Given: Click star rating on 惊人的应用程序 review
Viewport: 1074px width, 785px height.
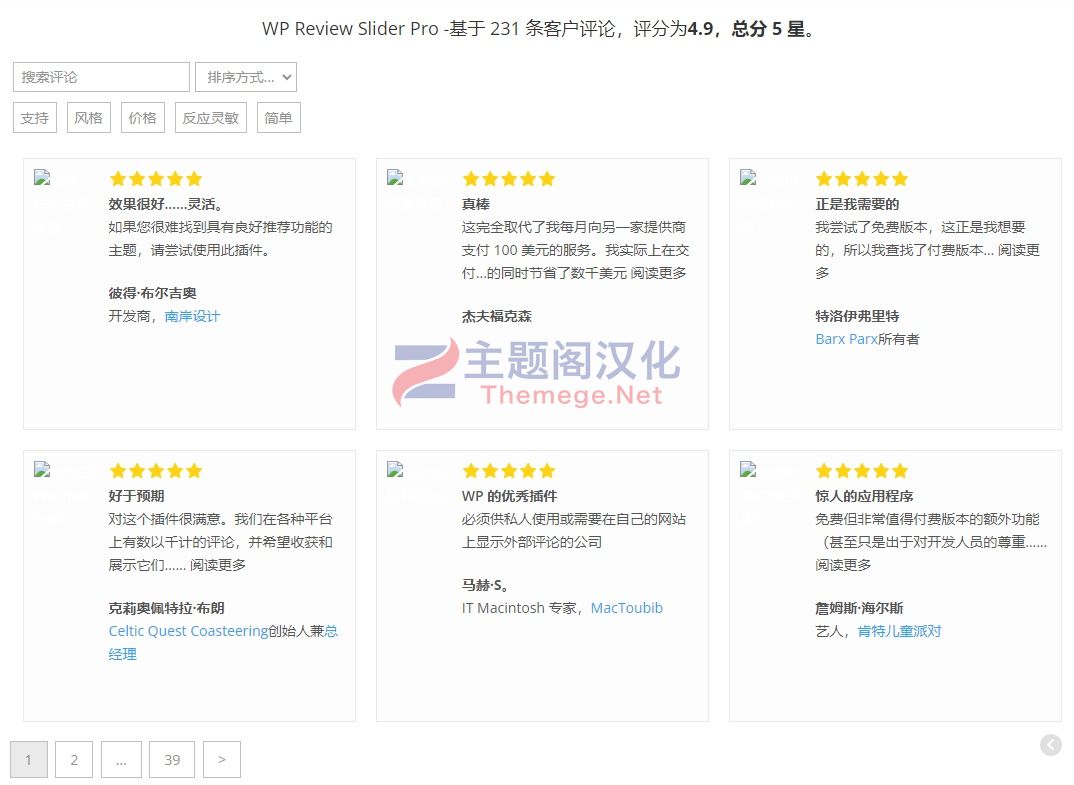Looking at the screenshot, I should tap(862, 471).
